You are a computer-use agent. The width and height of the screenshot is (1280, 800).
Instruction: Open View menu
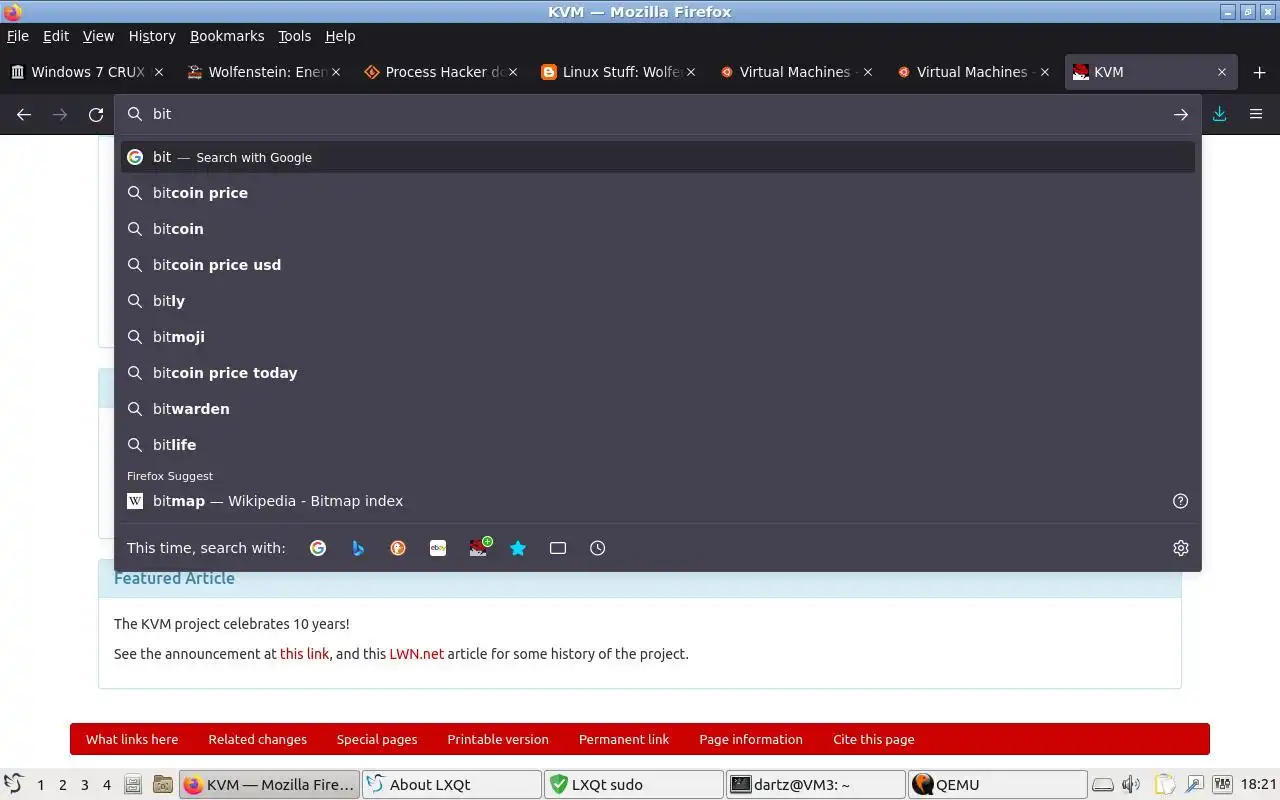[x=98, y=36]
